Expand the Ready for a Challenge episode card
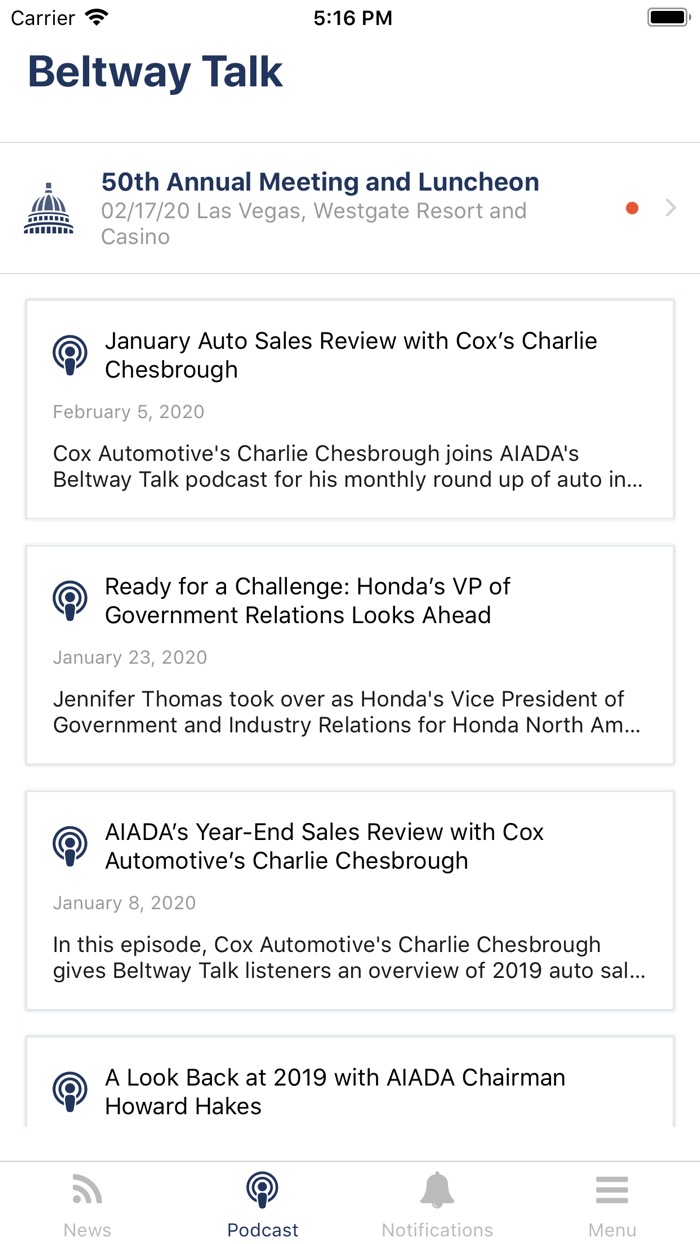Screen dimensions: 700x1244 [350, 655]
